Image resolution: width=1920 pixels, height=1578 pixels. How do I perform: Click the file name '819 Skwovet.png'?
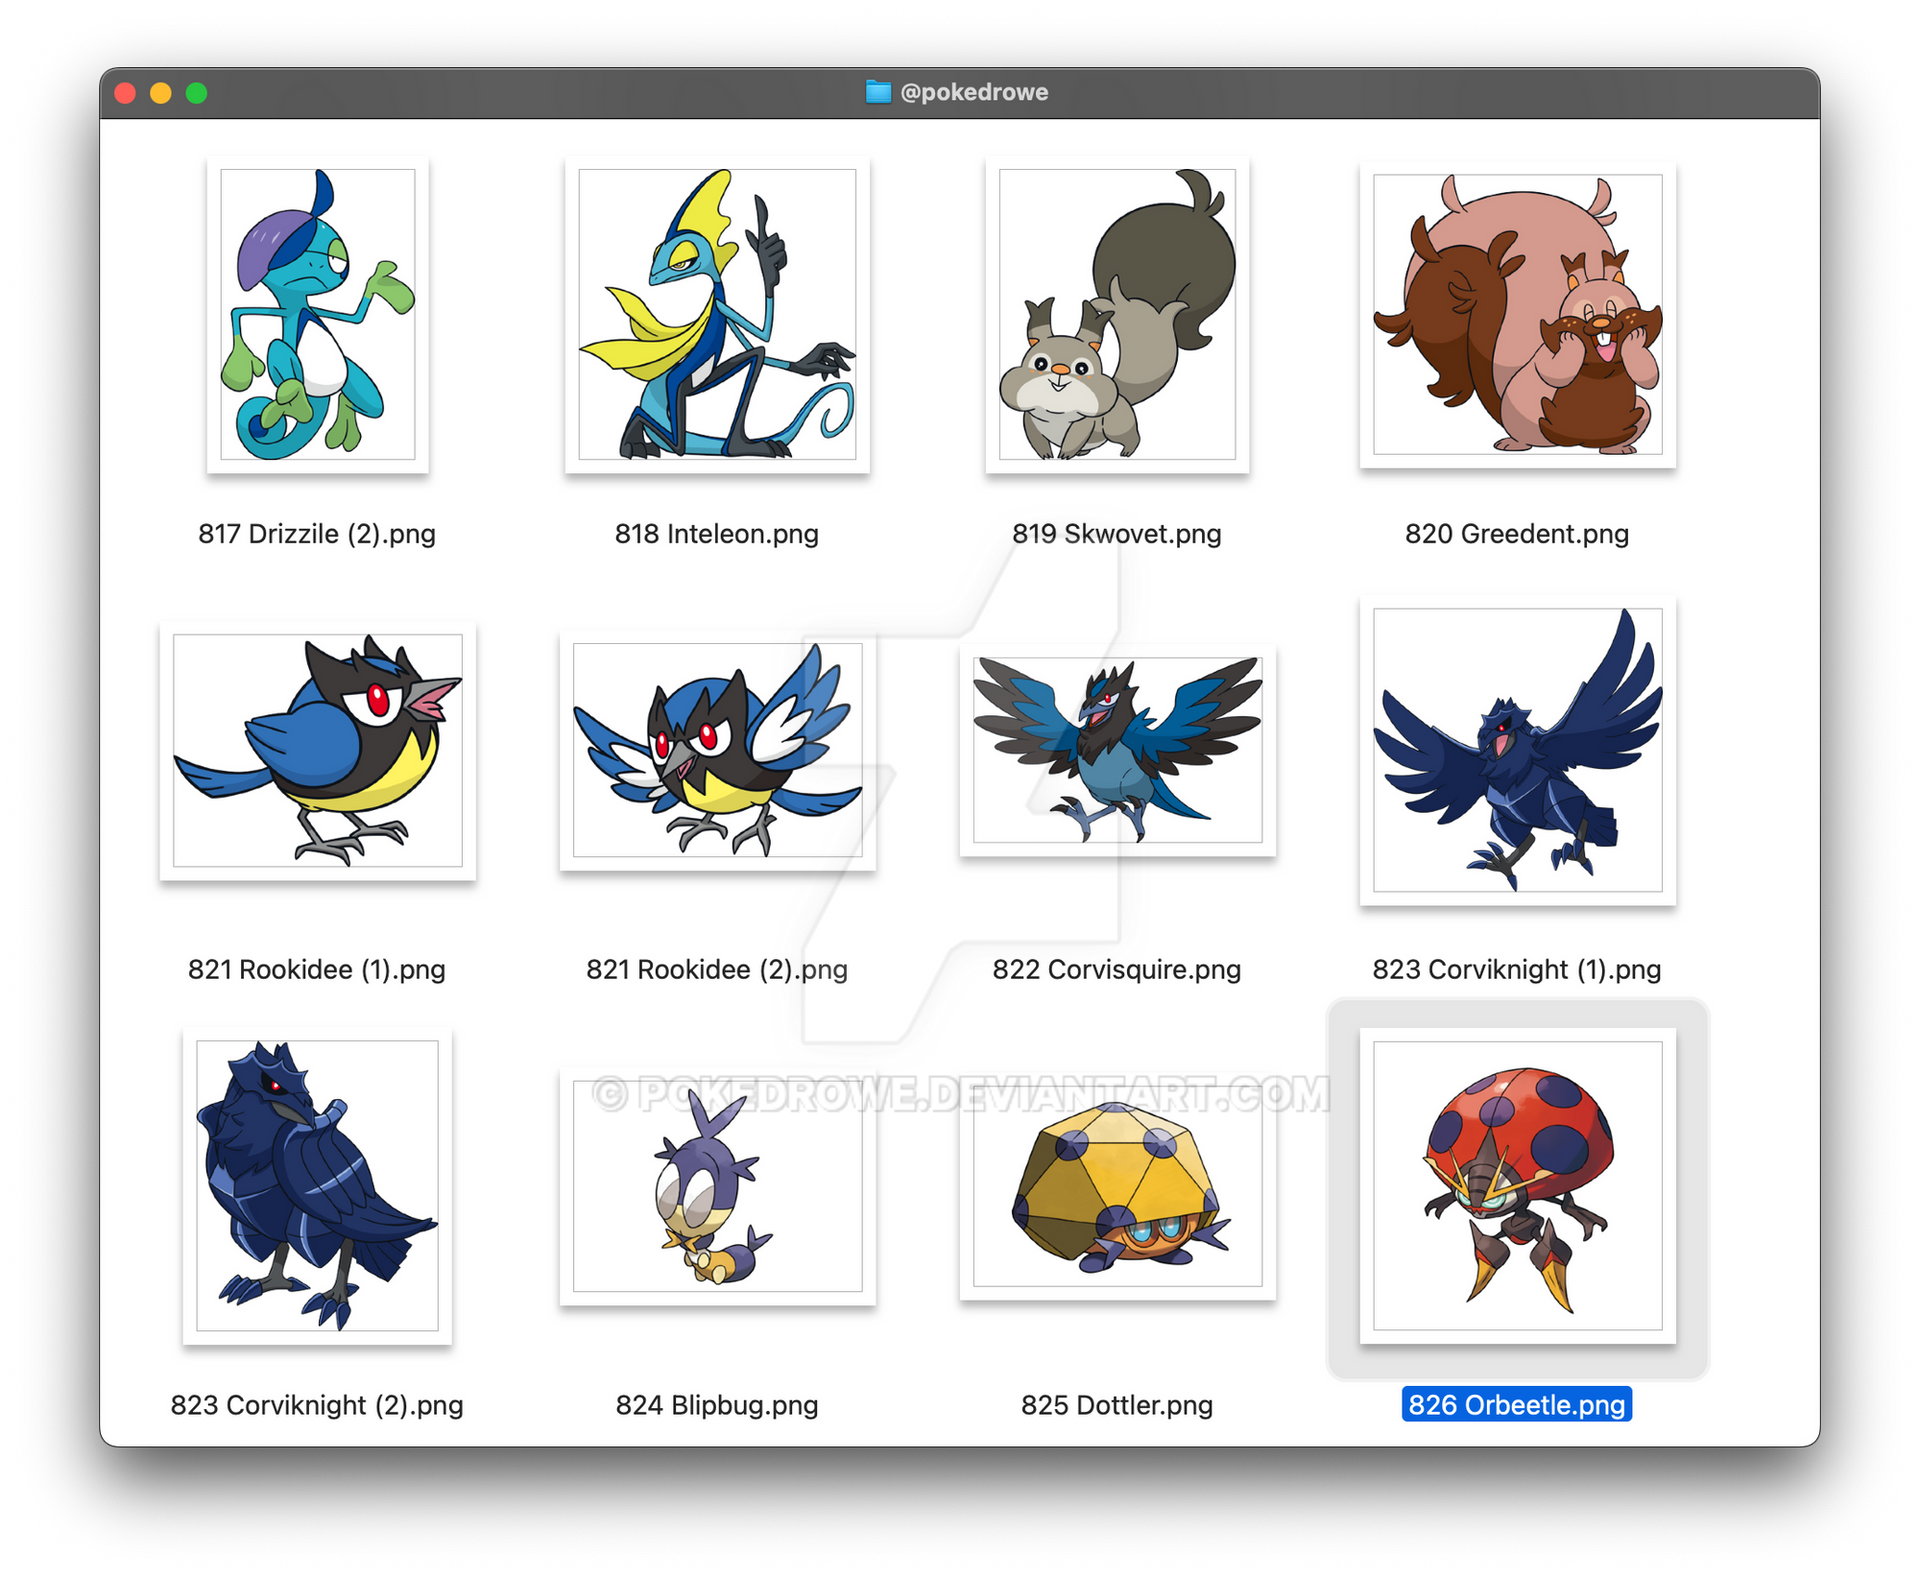point(1117,534)
